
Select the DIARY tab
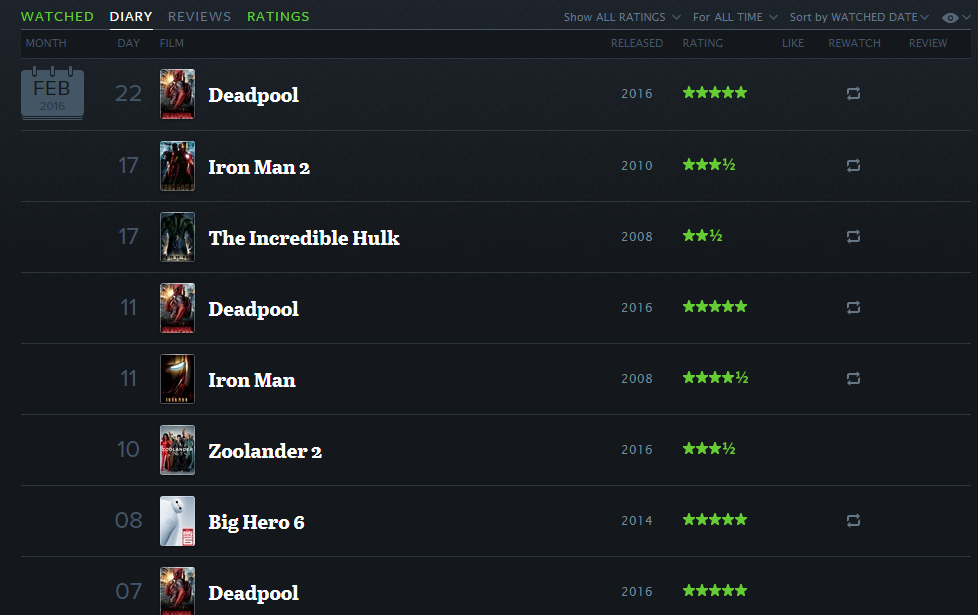click(131, 17)
